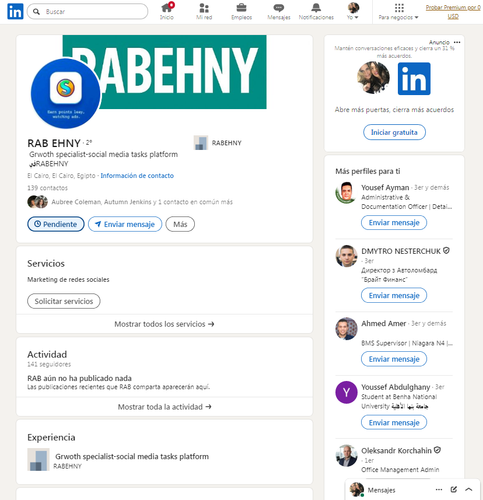Viewport: 483px width, 500px height.
Task: Open the Más options button
Action: (x=180, y=224)
